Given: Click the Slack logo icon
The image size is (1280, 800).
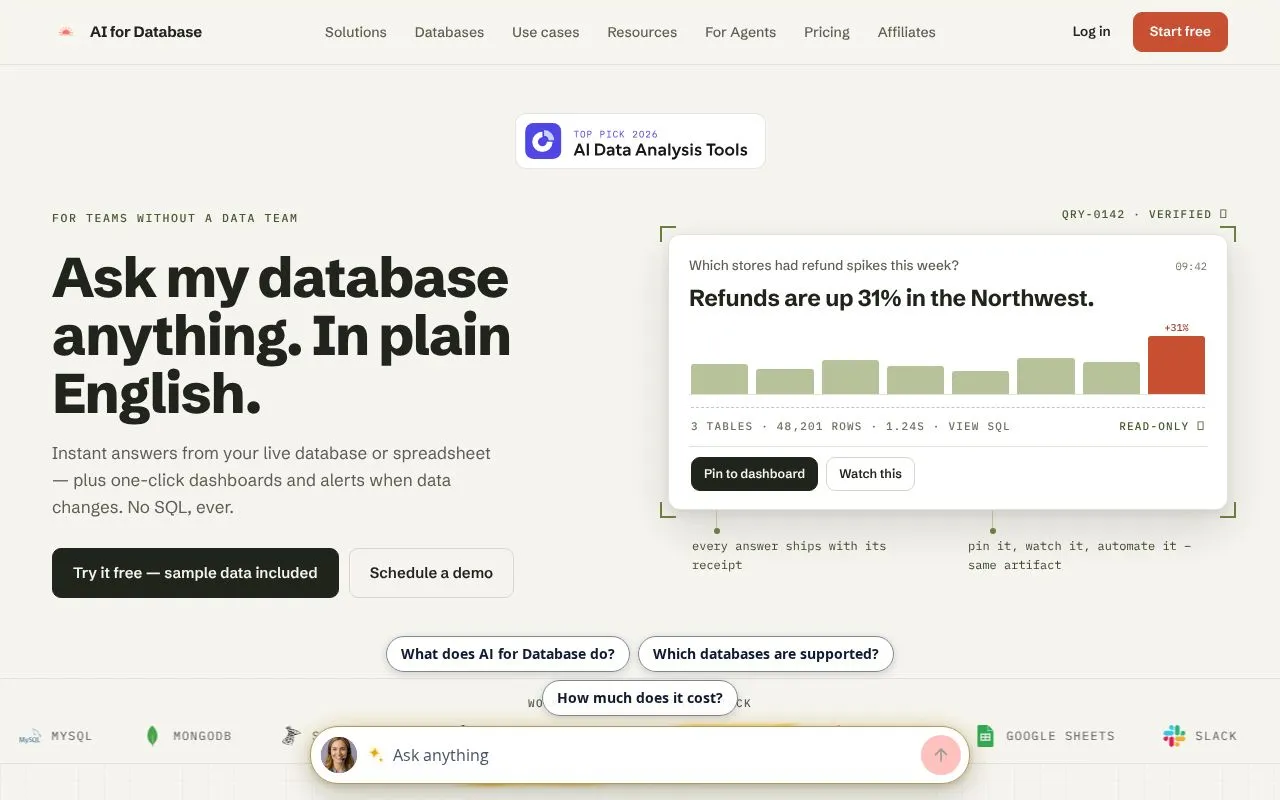Looking at the screenshot, I should pyautogui.click(x=1174, y=736).
